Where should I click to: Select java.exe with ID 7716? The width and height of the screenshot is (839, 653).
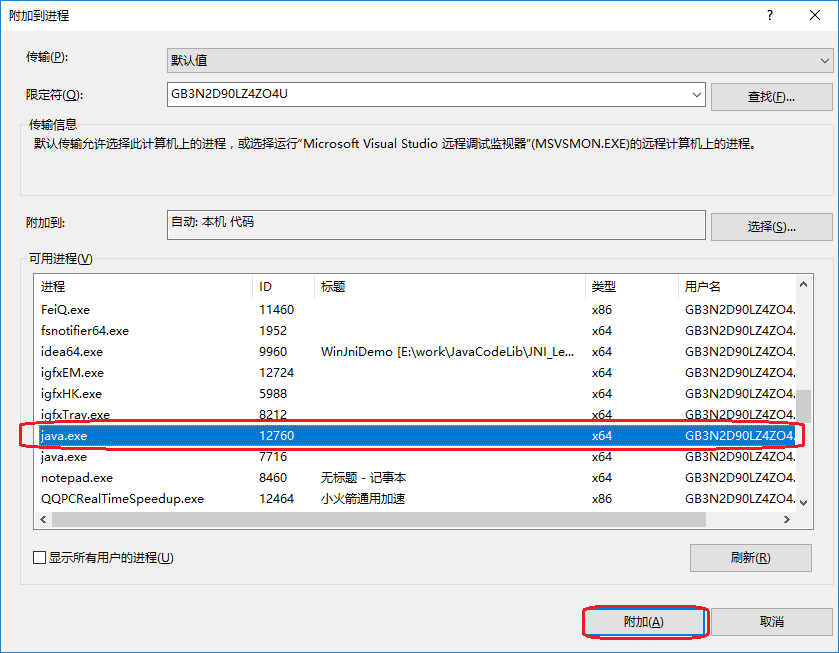pos(415,457)
